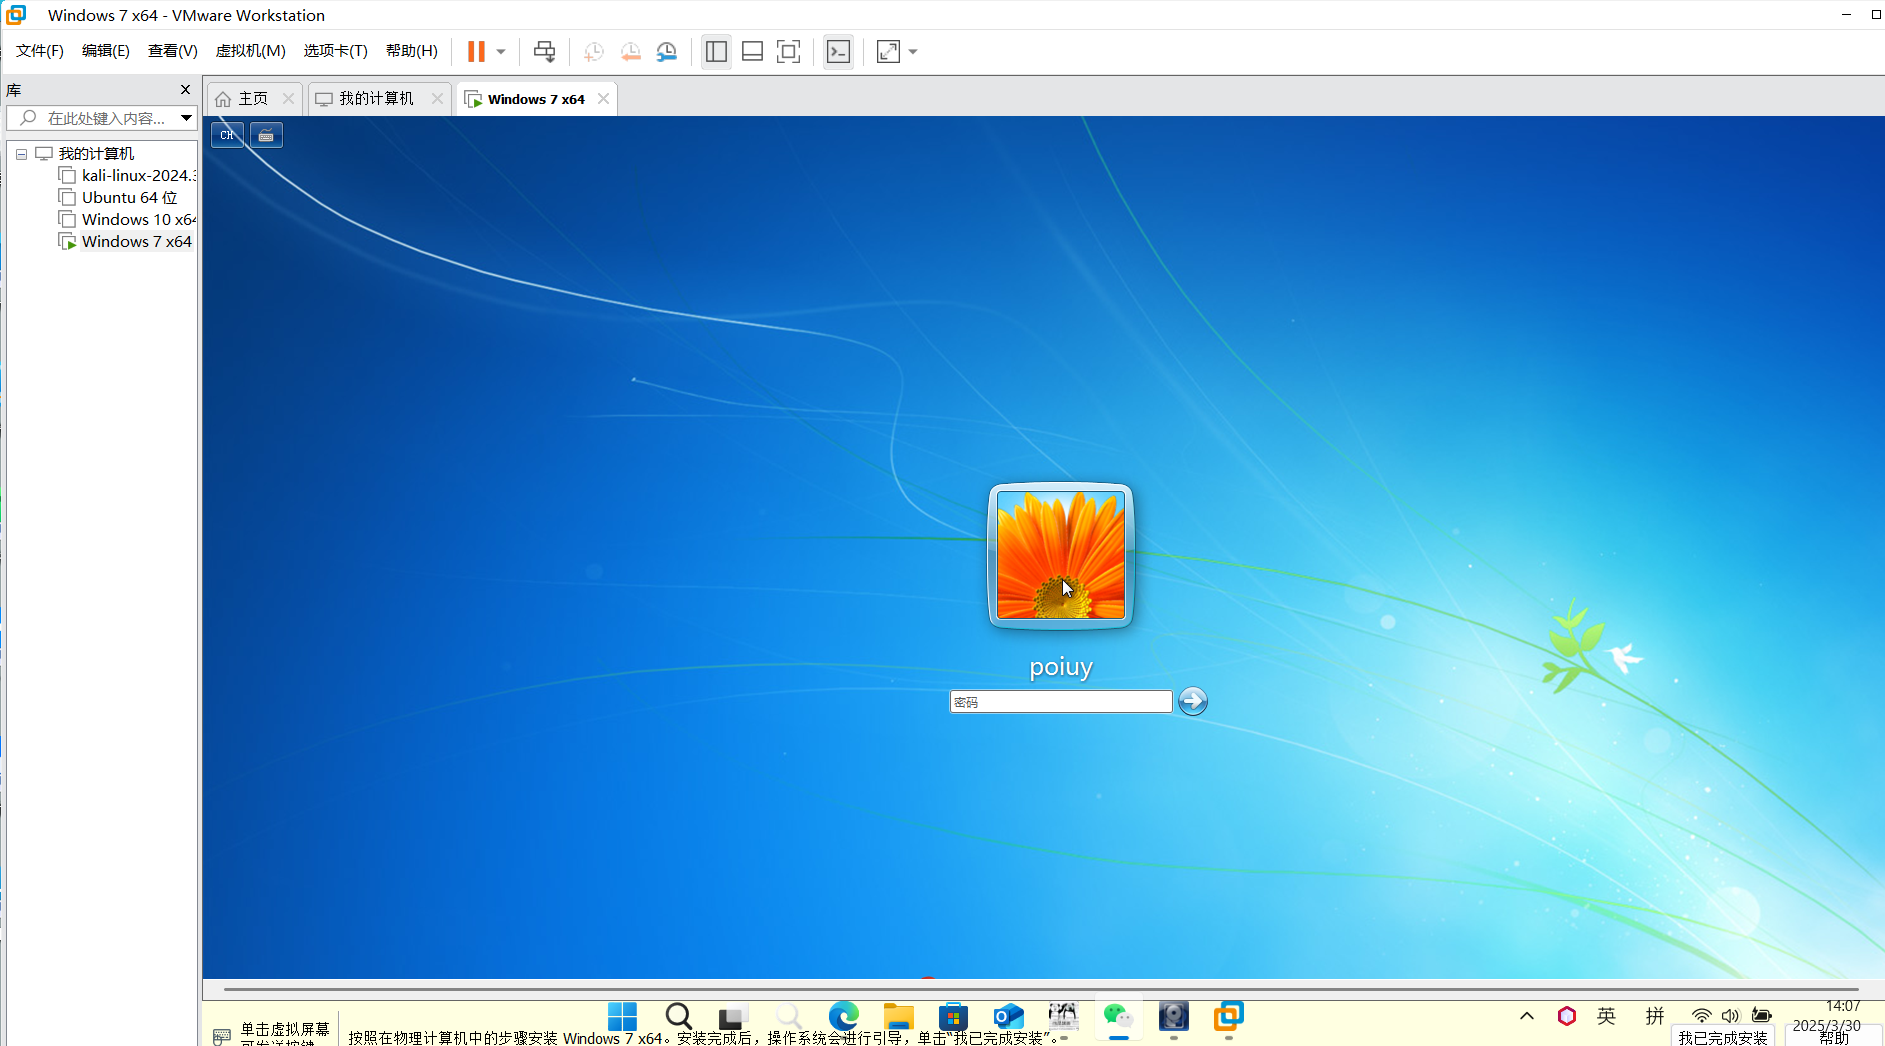Open the stretch display dropdown arrow
Screen dimensions: 1885x1046
(913, 51)
